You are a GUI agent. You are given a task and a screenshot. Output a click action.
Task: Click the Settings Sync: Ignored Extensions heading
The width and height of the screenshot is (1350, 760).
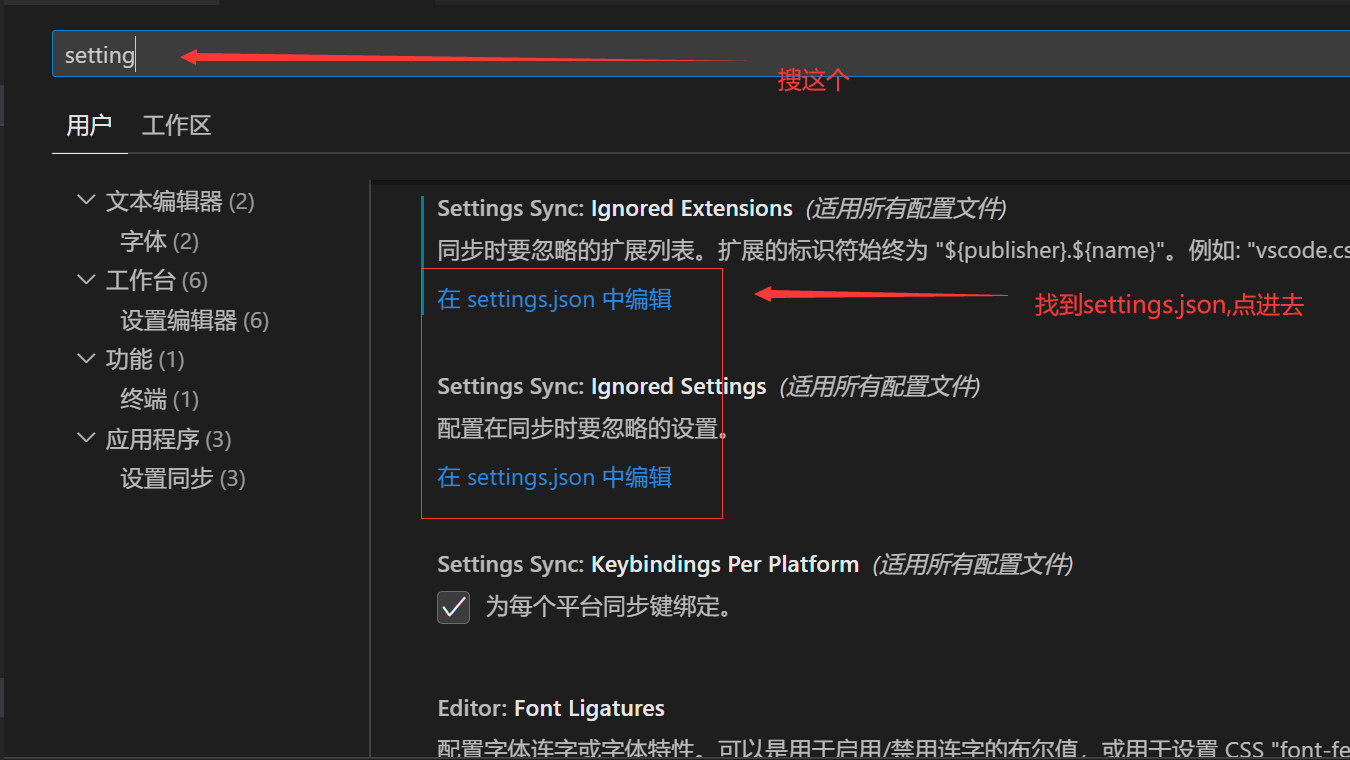pos(615,209)
